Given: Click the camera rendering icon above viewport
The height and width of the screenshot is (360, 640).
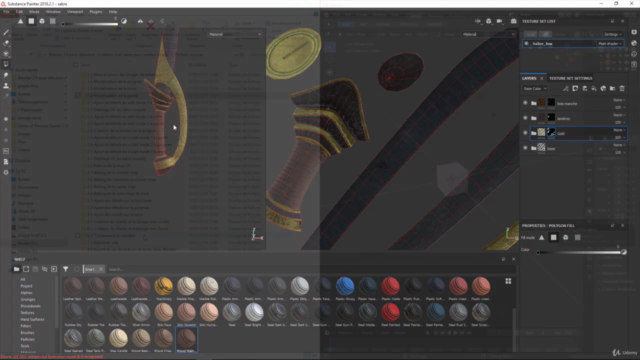Looking at the screenshot, I should [x=488, y=21].
